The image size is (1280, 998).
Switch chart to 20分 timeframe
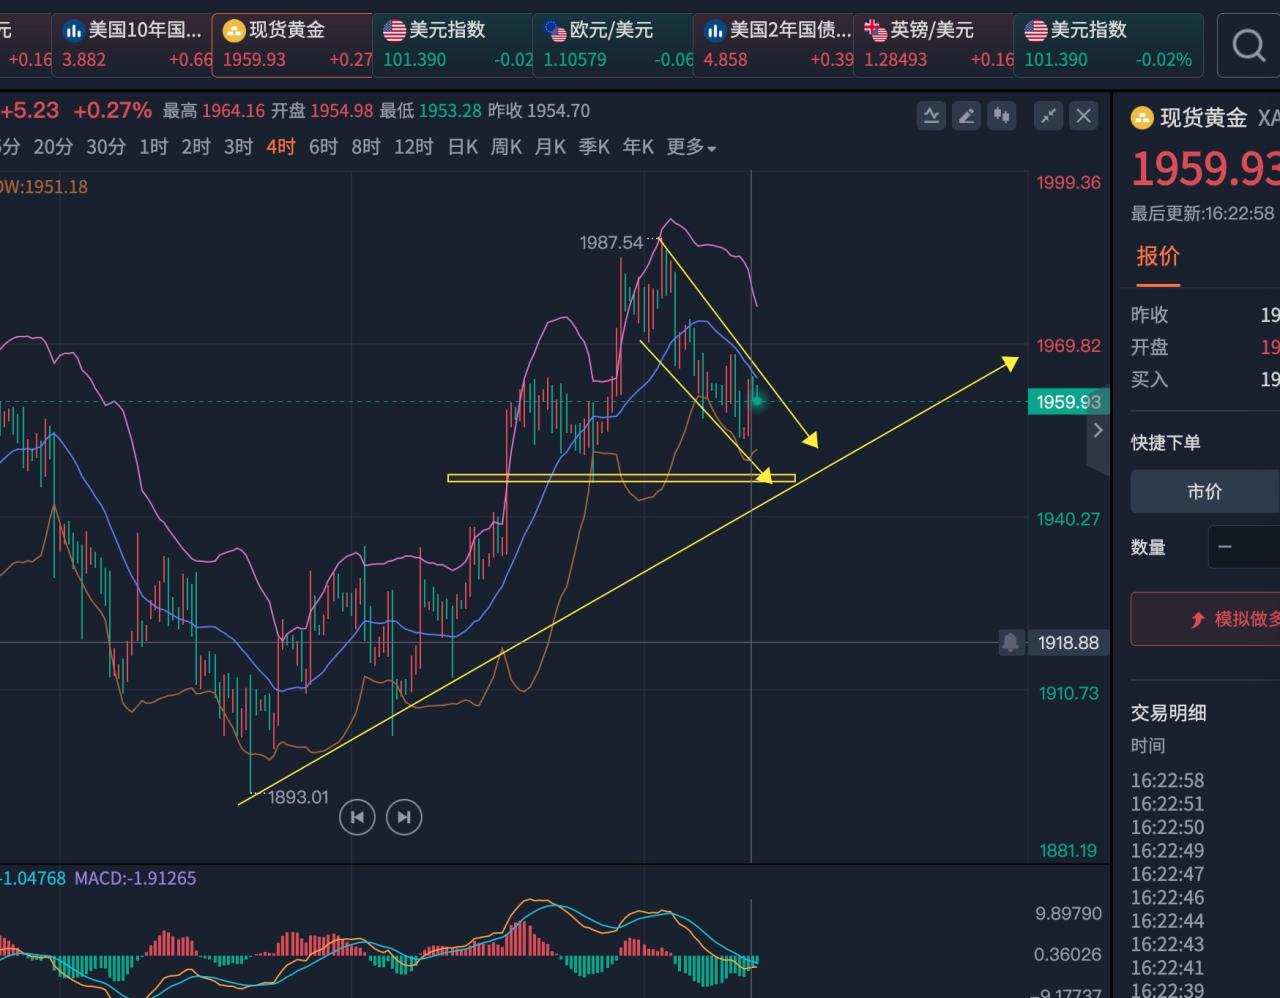coord(53,147)
